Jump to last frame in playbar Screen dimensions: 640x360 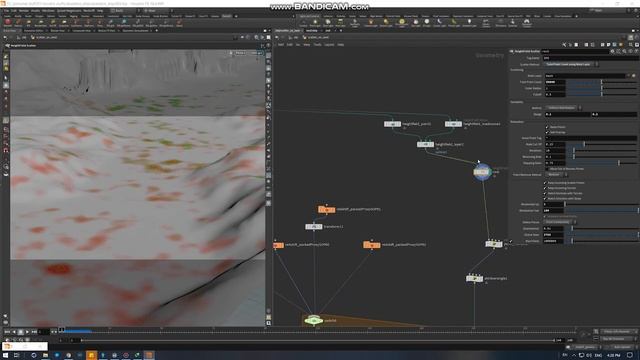pos(34,332)
